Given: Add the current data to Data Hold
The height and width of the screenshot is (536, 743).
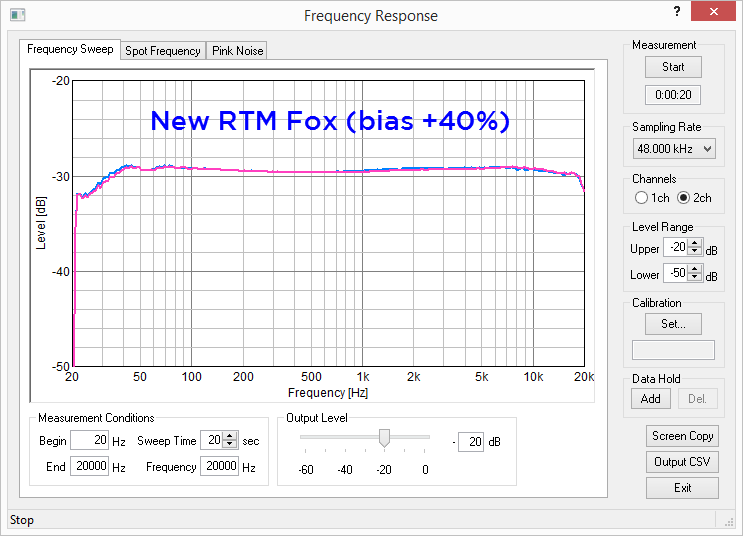Looking at the screenshot, I should point(651,399).
